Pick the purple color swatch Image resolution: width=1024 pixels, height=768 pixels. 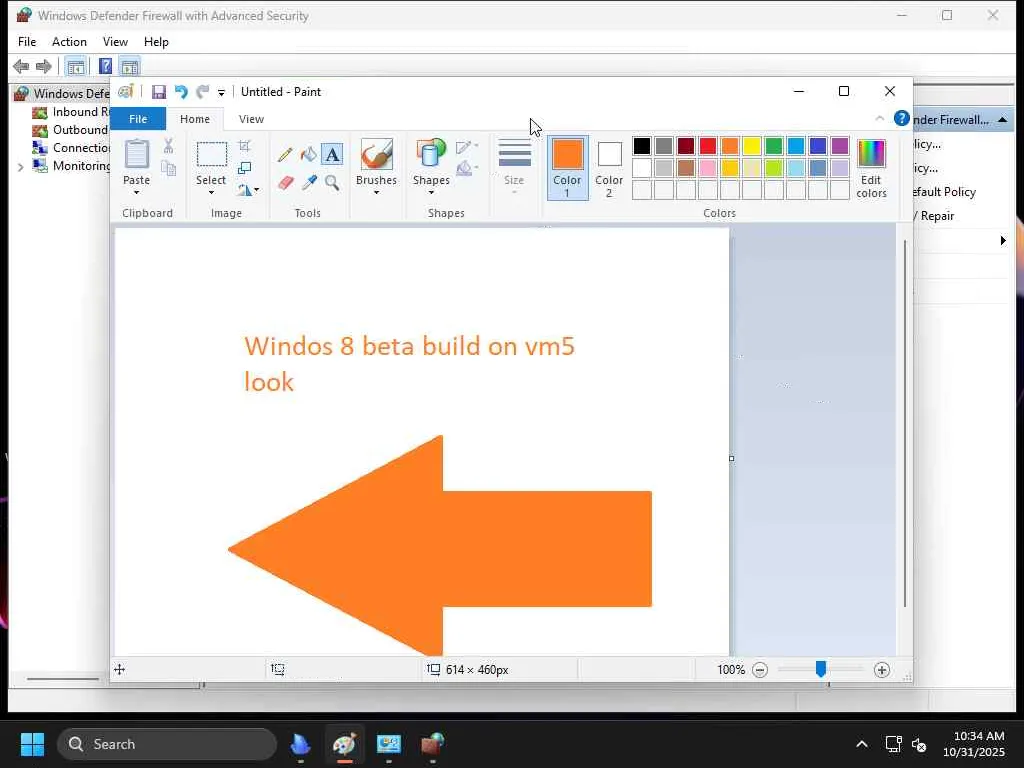pyautogui.click(x=840, y=146)
